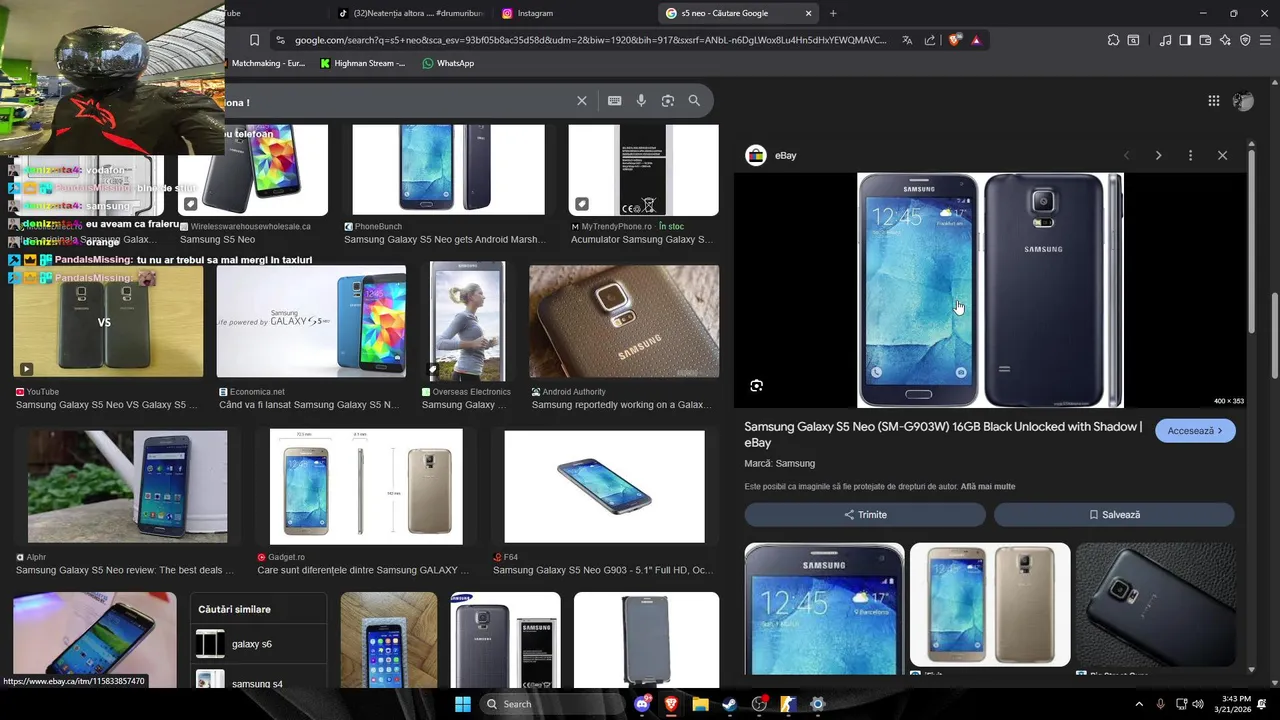1280x720 pixels.
Task: Open the Google account avatar
Action: pos(1243,101)
